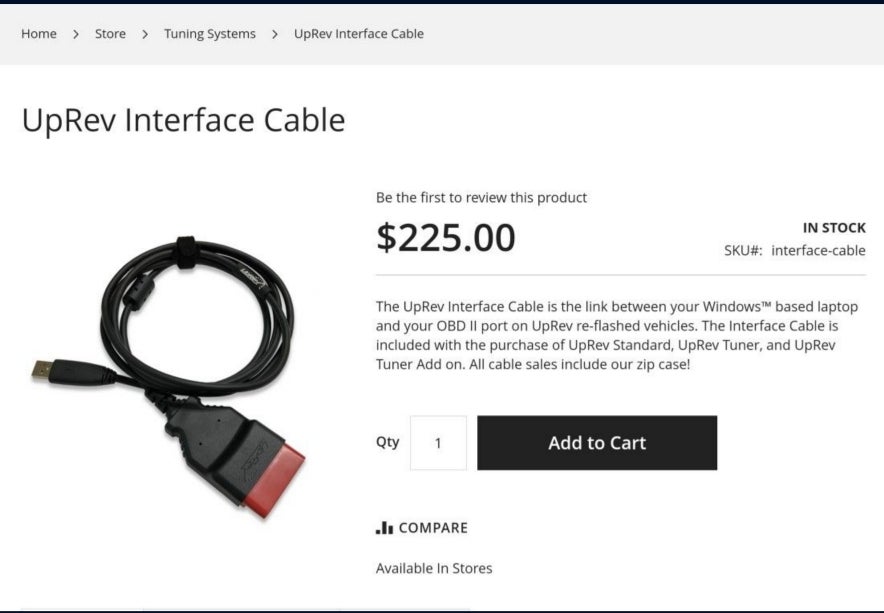Select the COMPARE label text

tap(432, 527)
